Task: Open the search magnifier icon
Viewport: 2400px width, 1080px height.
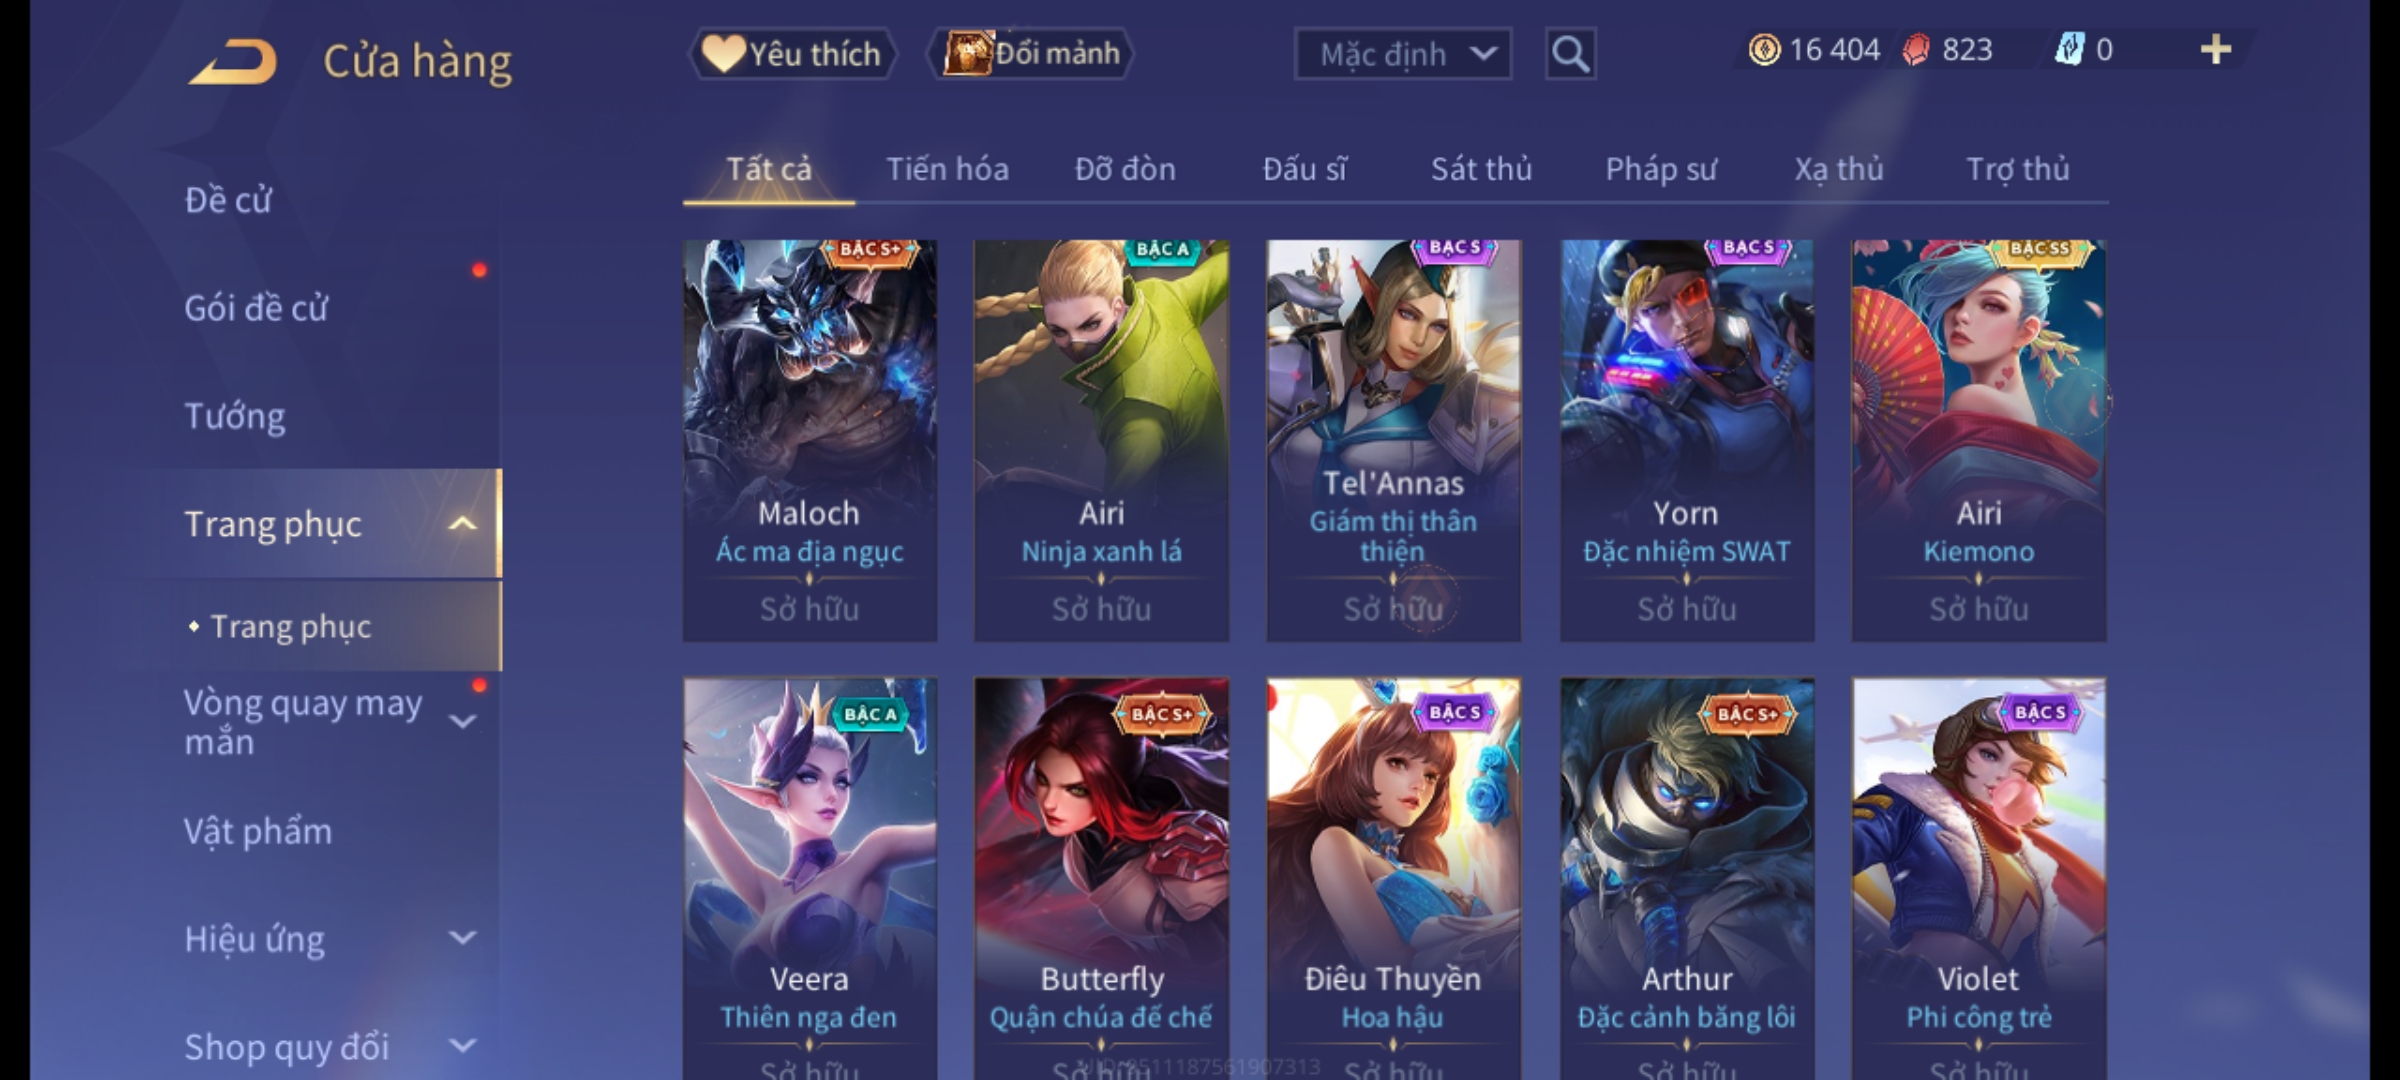Action: click(1570, 54)
